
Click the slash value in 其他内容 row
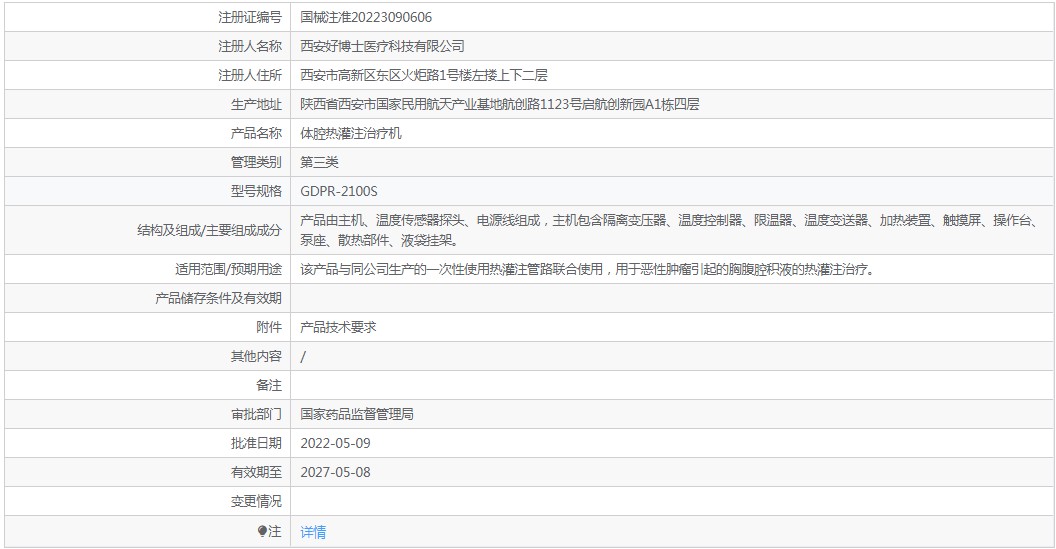click(x=303, y=357)
